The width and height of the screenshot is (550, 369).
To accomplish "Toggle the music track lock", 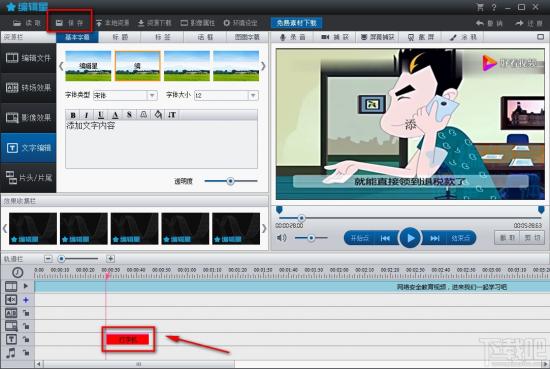I will 26,353.
